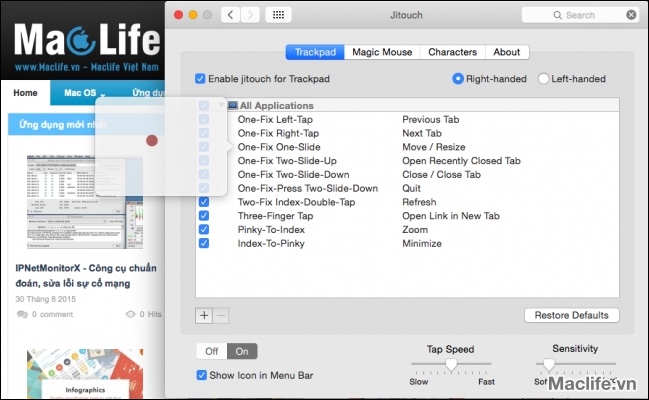Click the forward arrow in Jitouch toolbar
The height and width of the screenshot is (400, 649).
click(x=250, y=15)
